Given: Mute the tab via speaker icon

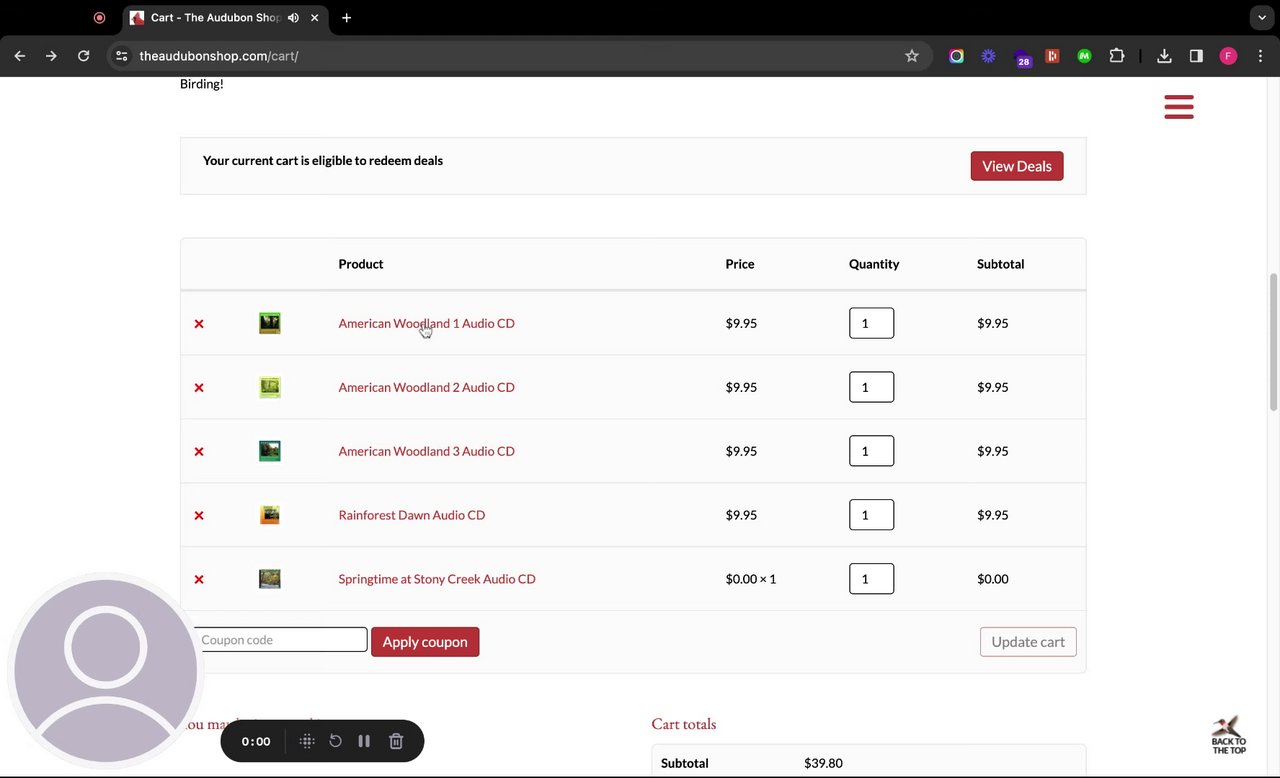Looking at the screenshot, I should coord(293,18).
